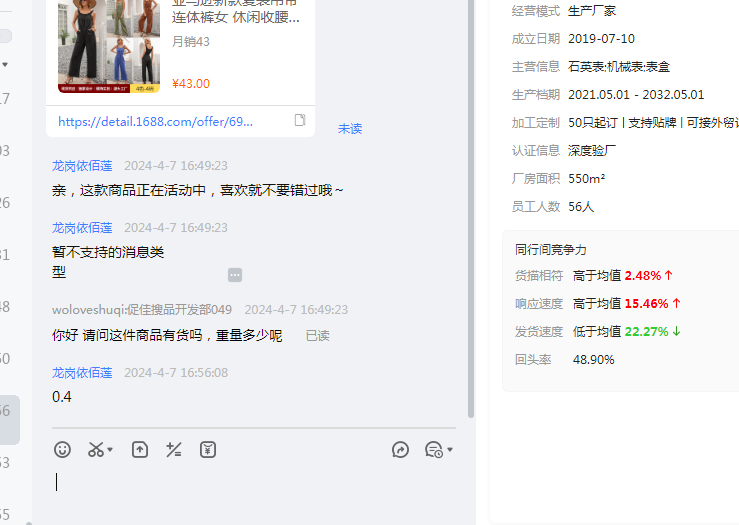Click the product price ¥43.00
739x525 pixels.
(x=191, y=84)
